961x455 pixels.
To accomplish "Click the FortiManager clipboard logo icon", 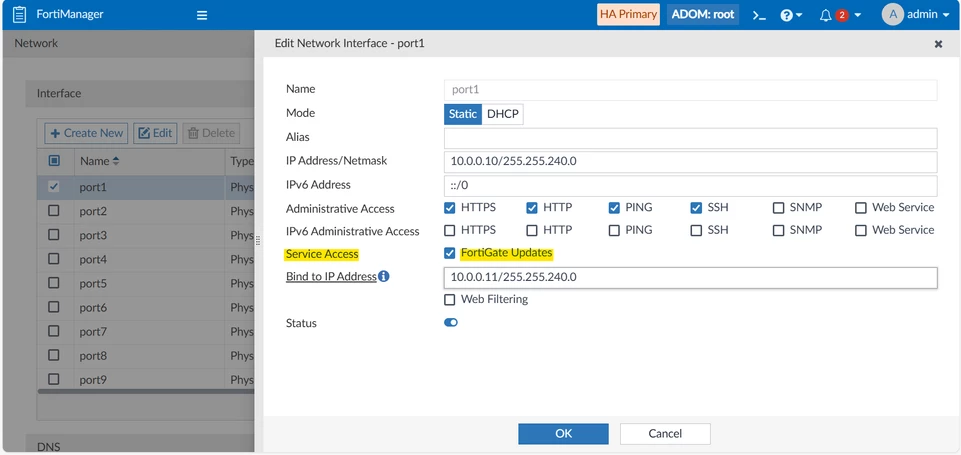I will pyautogui.click(x=20, y=14).
